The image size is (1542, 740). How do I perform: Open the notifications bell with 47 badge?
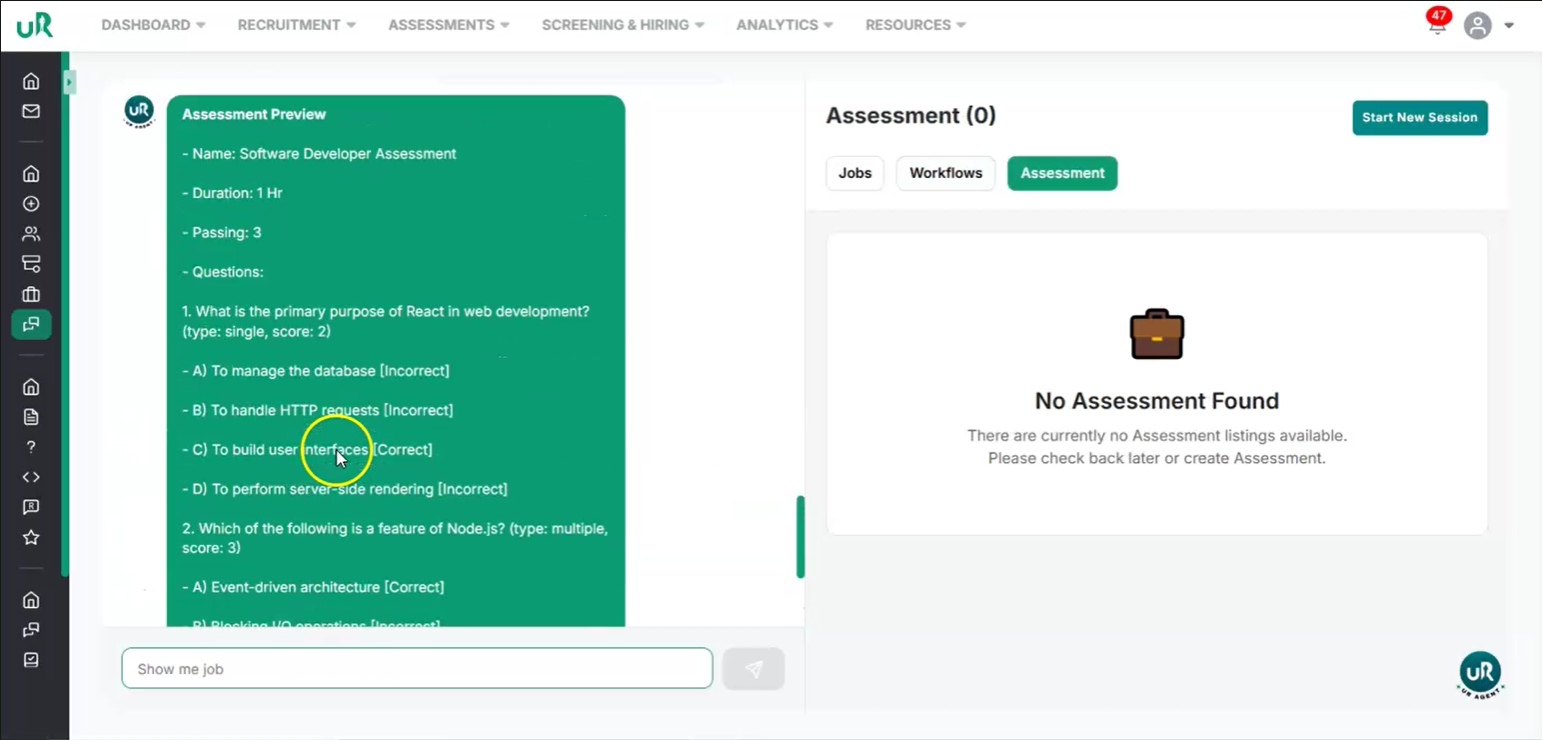point(1437,25)
